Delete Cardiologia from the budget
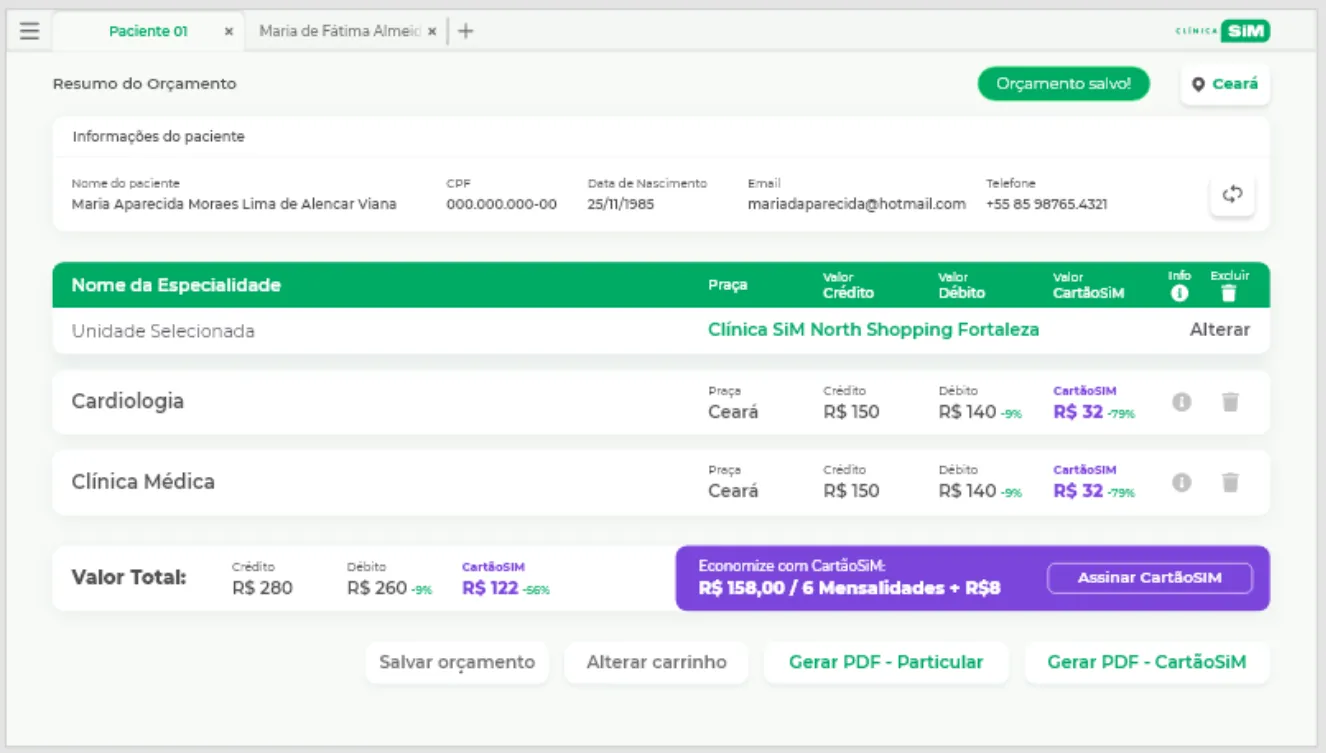Image resolution: width=1326 pixels, height=753 pixels. coord(1230,401)
